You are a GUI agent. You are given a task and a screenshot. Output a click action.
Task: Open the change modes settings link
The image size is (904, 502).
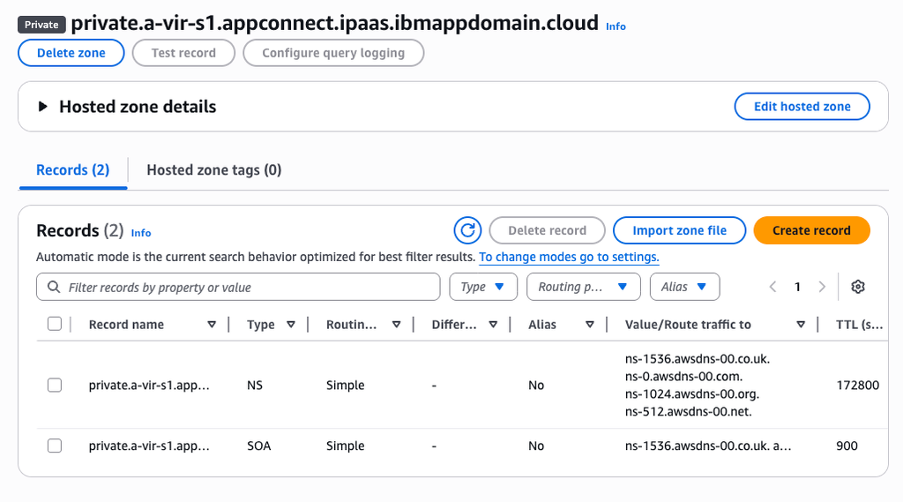click(569, 257)
